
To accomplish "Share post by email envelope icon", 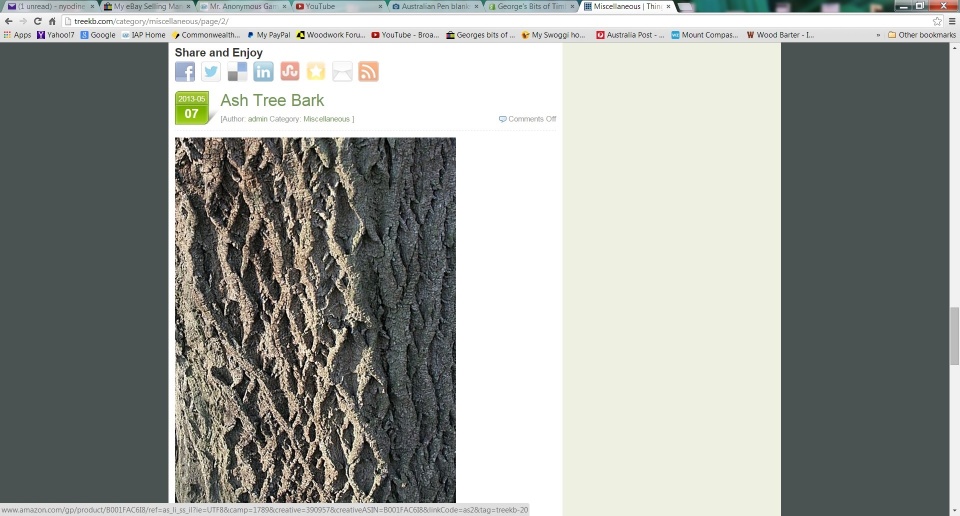I will (342, 72).
